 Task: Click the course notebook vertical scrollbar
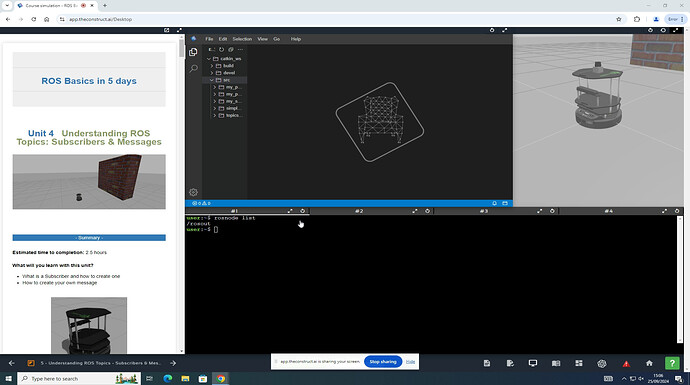pos(182,194)
